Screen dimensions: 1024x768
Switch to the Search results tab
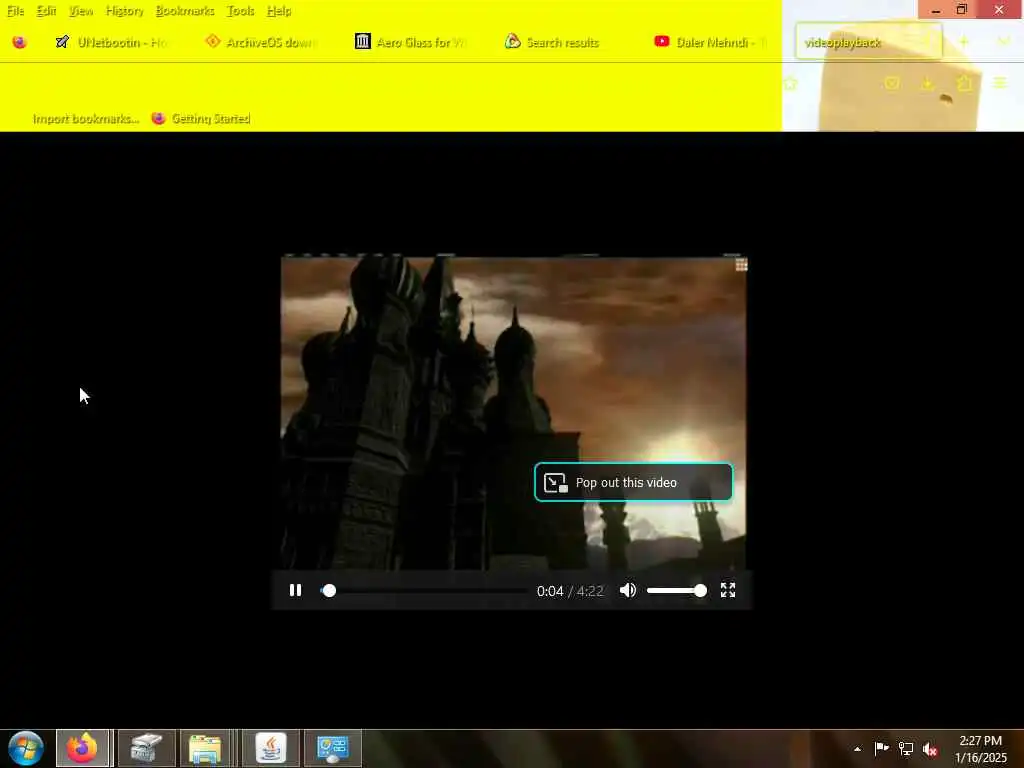560,42
